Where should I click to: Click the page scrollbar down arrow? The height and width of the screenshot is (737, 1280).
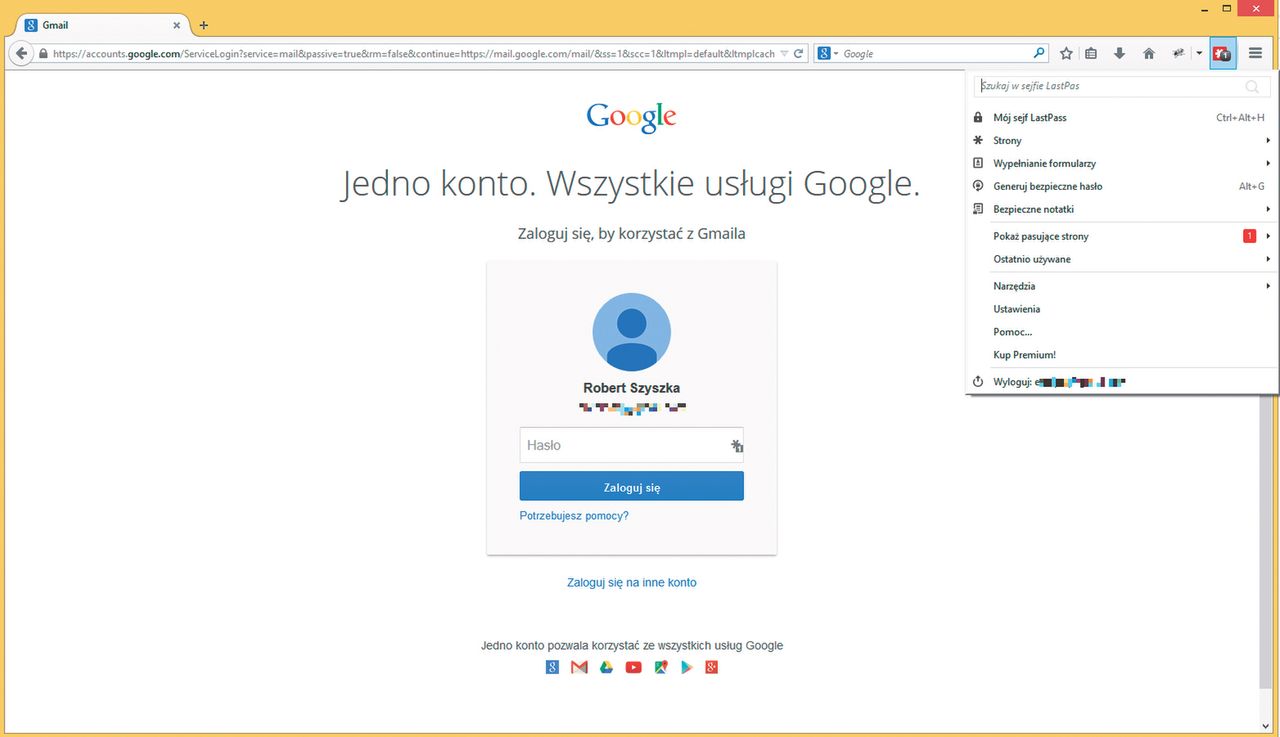coord(1267,726)
